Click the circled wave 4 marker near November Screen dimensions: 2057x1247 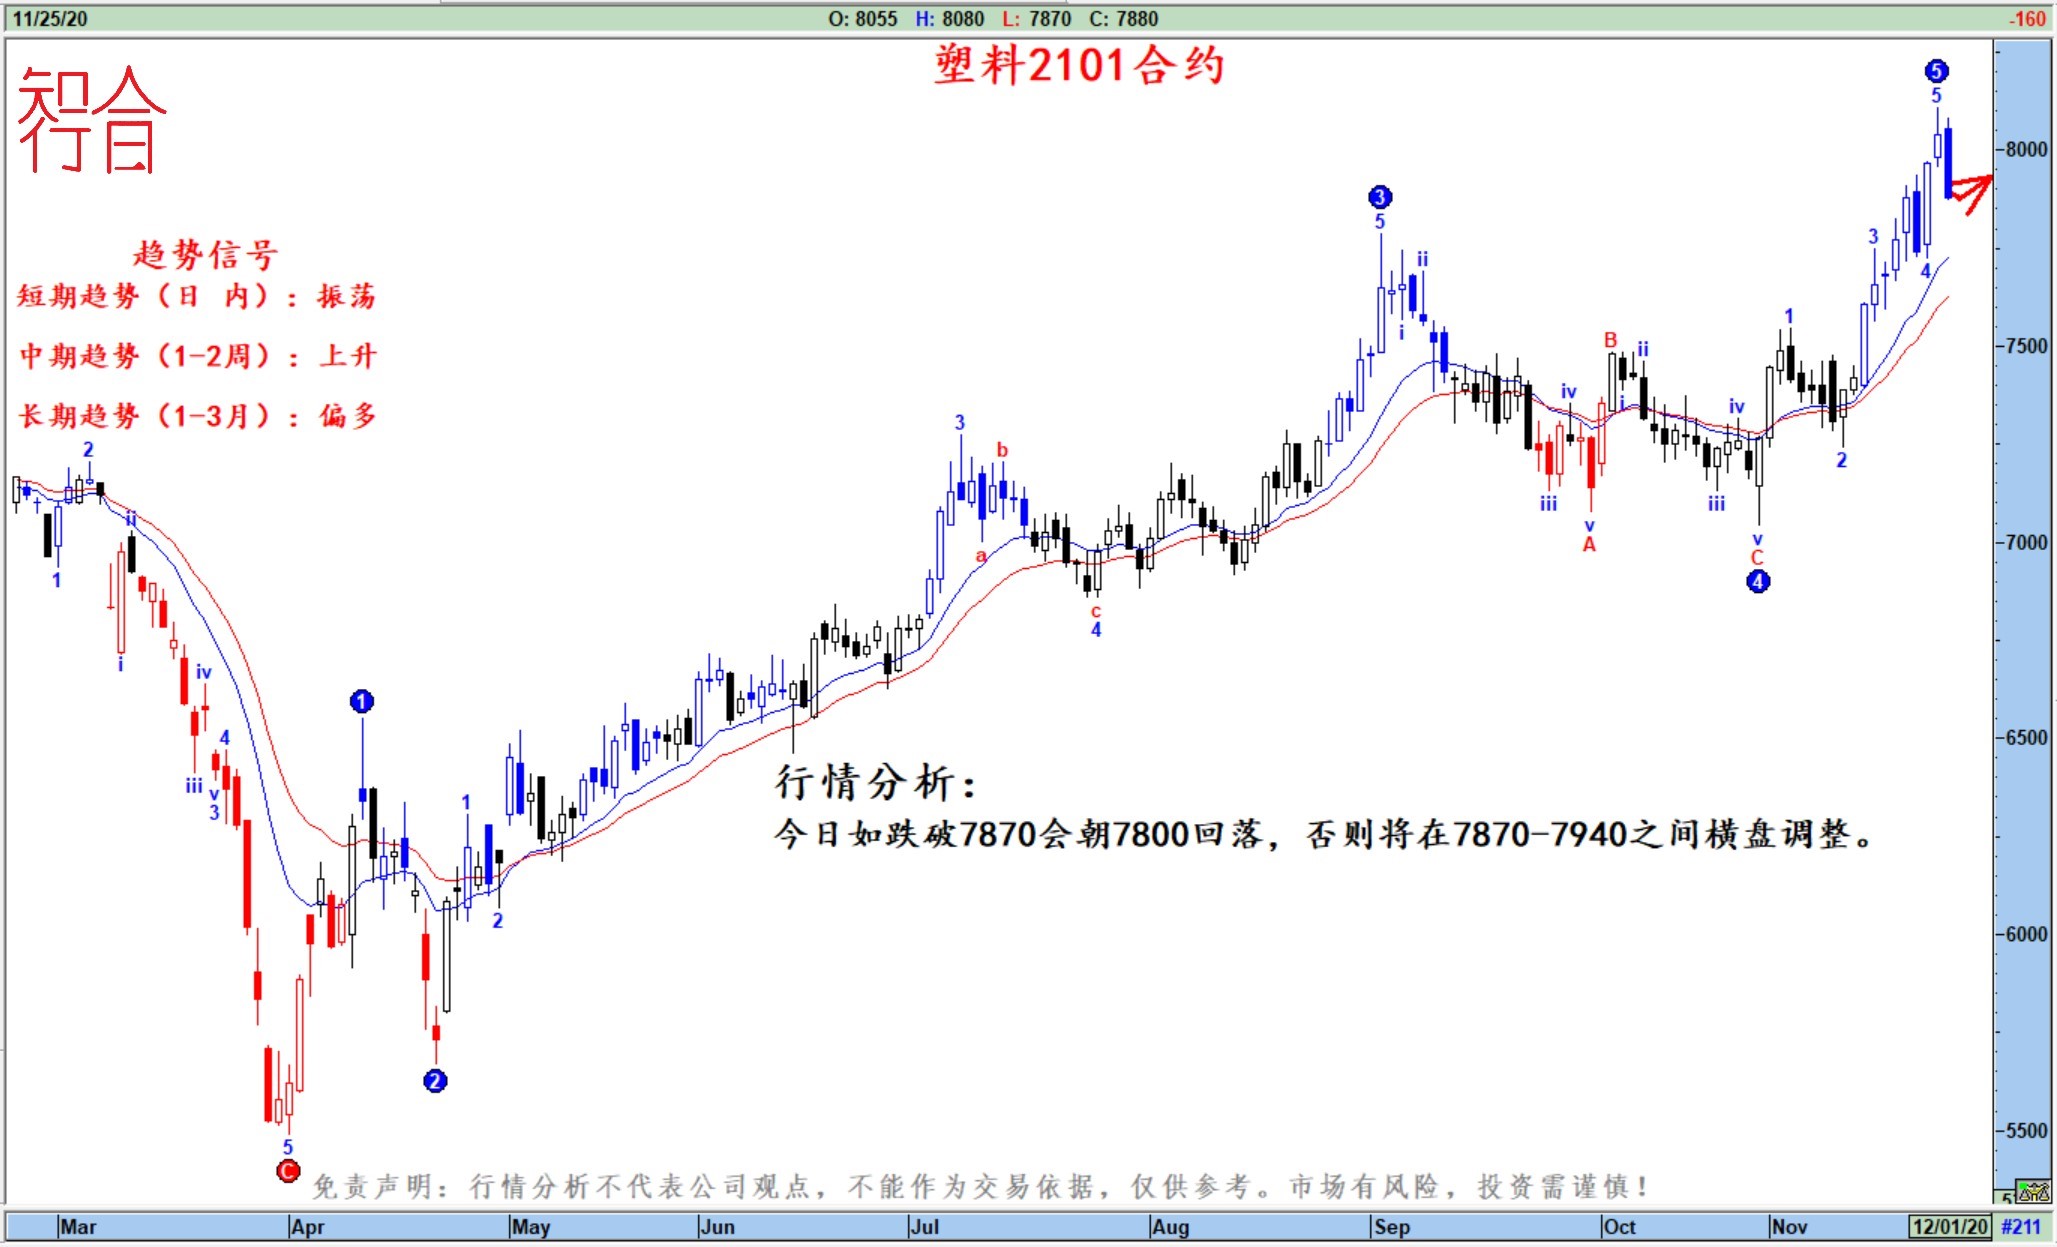click(x=1758, y=581)
